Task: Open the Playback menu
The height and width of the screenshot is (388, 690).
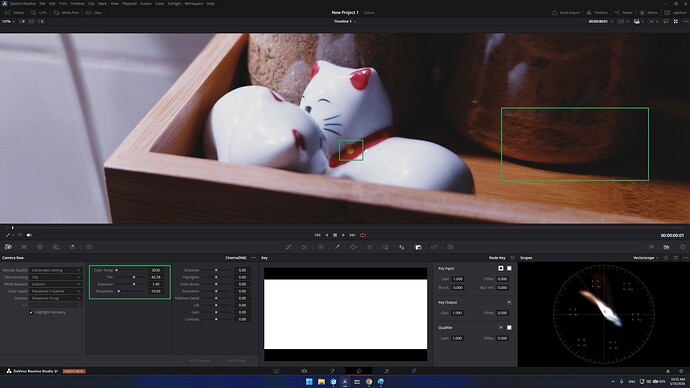Action: point(129,4)
